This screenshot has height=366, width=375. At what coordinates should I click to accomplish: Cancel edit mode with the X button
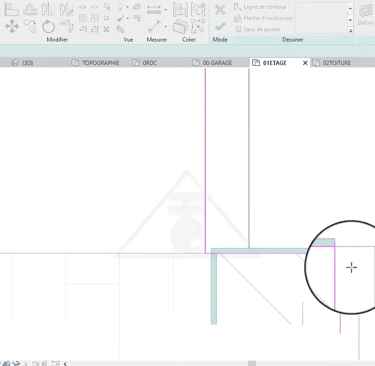(x=220, y=10)
